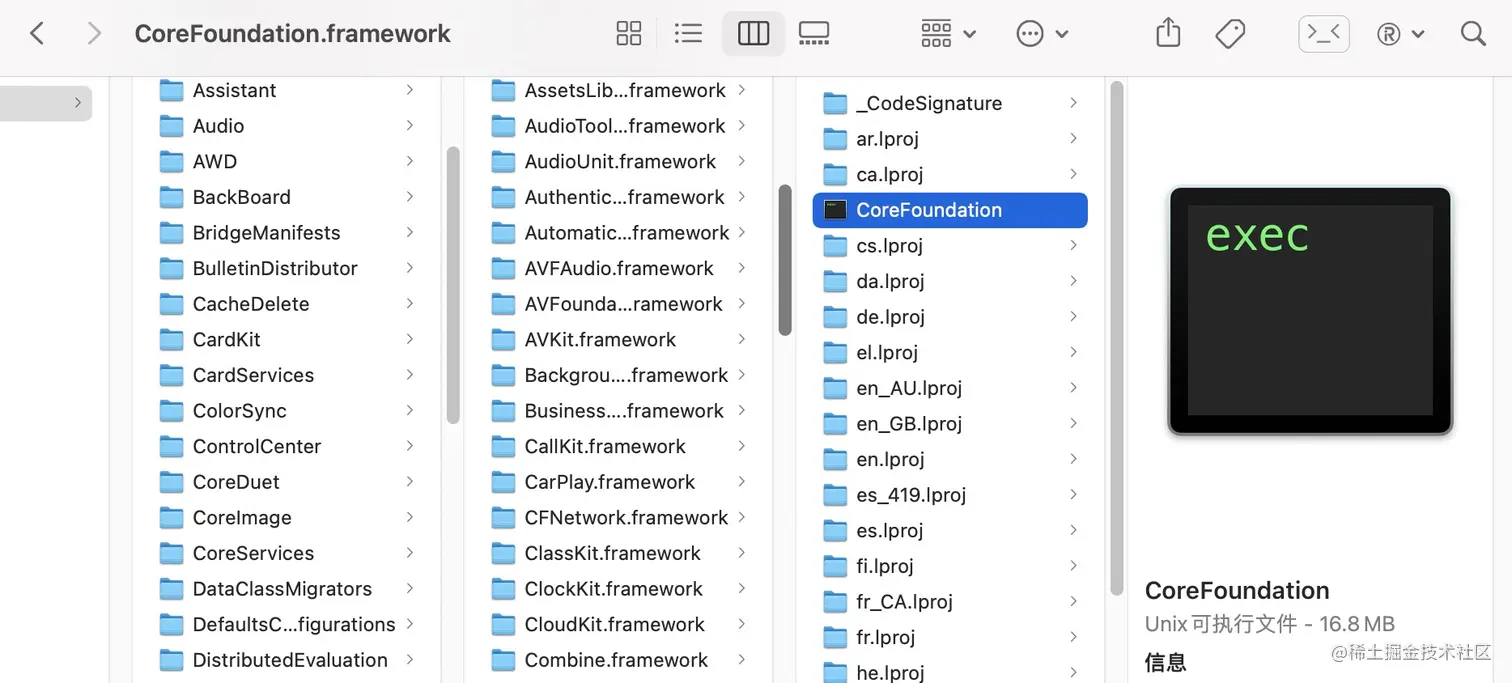1512x683 pixels.
Task: Open the ellipsis action menu
Action: tap(1042, 34)
